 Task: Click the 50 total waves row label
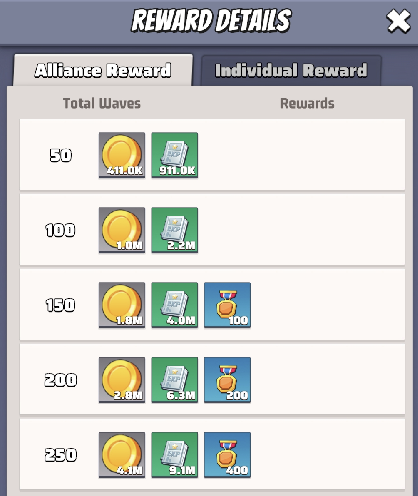(61, 155)
